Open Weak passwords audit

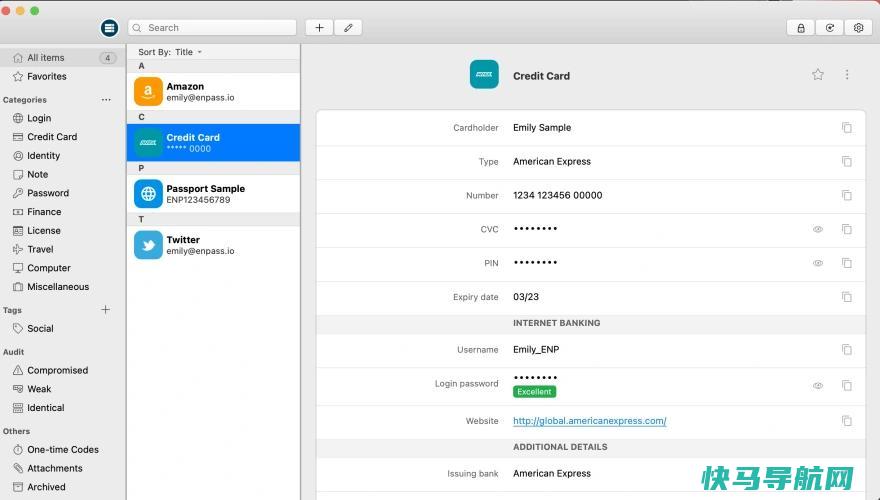click(x=62, y=389)
